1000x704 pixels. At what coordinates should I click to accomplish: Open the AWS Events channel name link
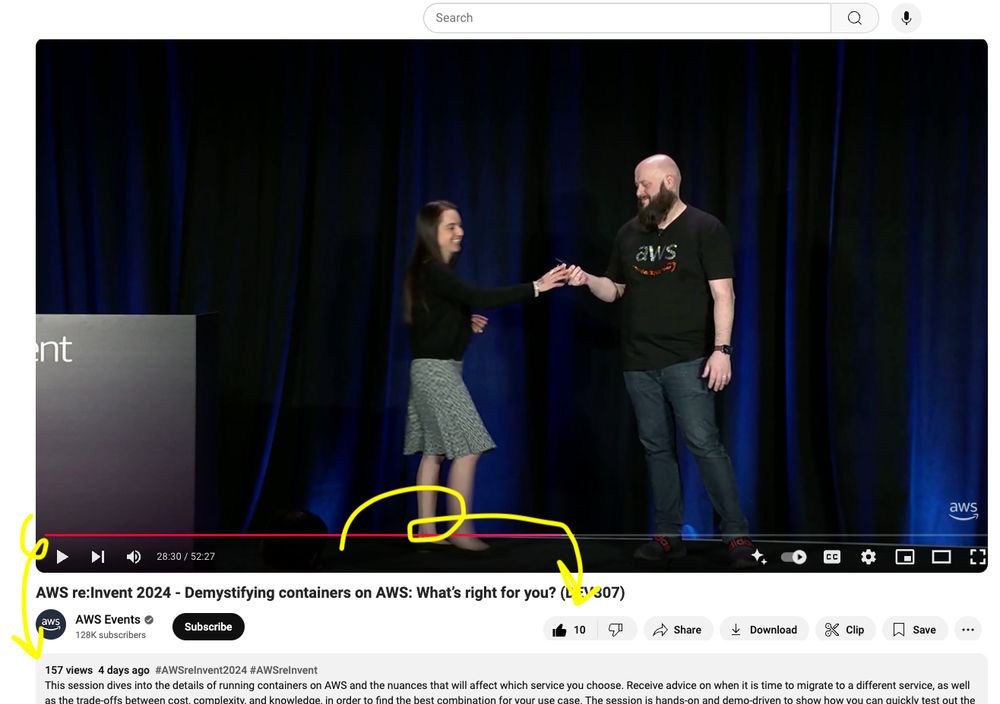point(108,619)
